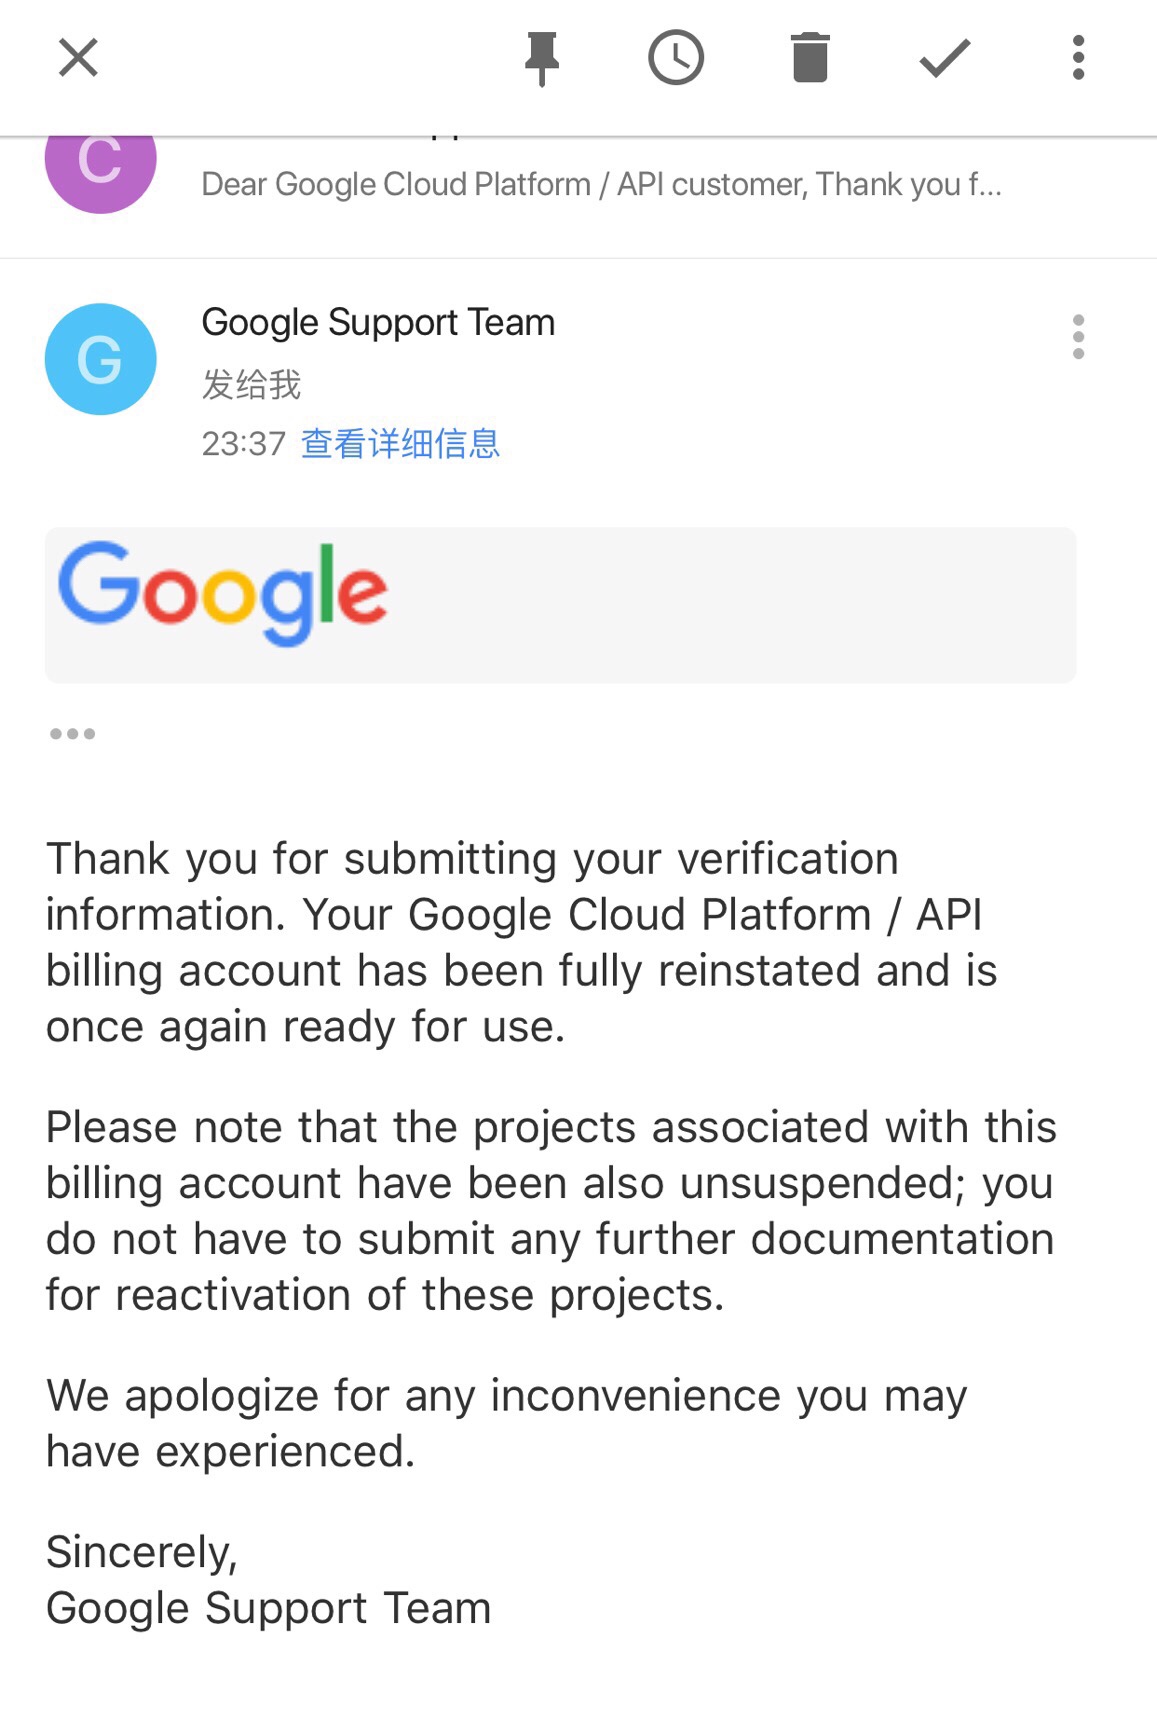Tap the purple C sender avatar
The height and width of the screenshot is (1709, 1157).
(100, 165)
